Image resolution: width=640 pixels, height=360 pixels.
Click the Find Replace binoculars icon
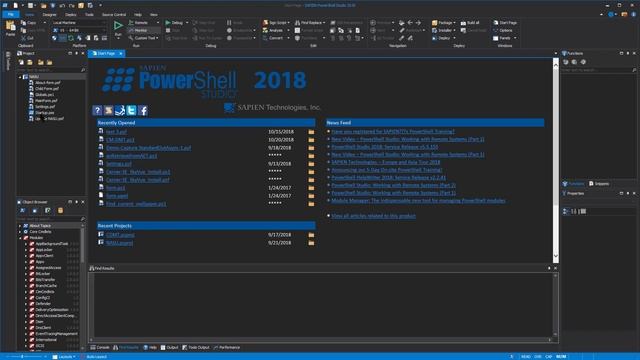click(297, 23)
